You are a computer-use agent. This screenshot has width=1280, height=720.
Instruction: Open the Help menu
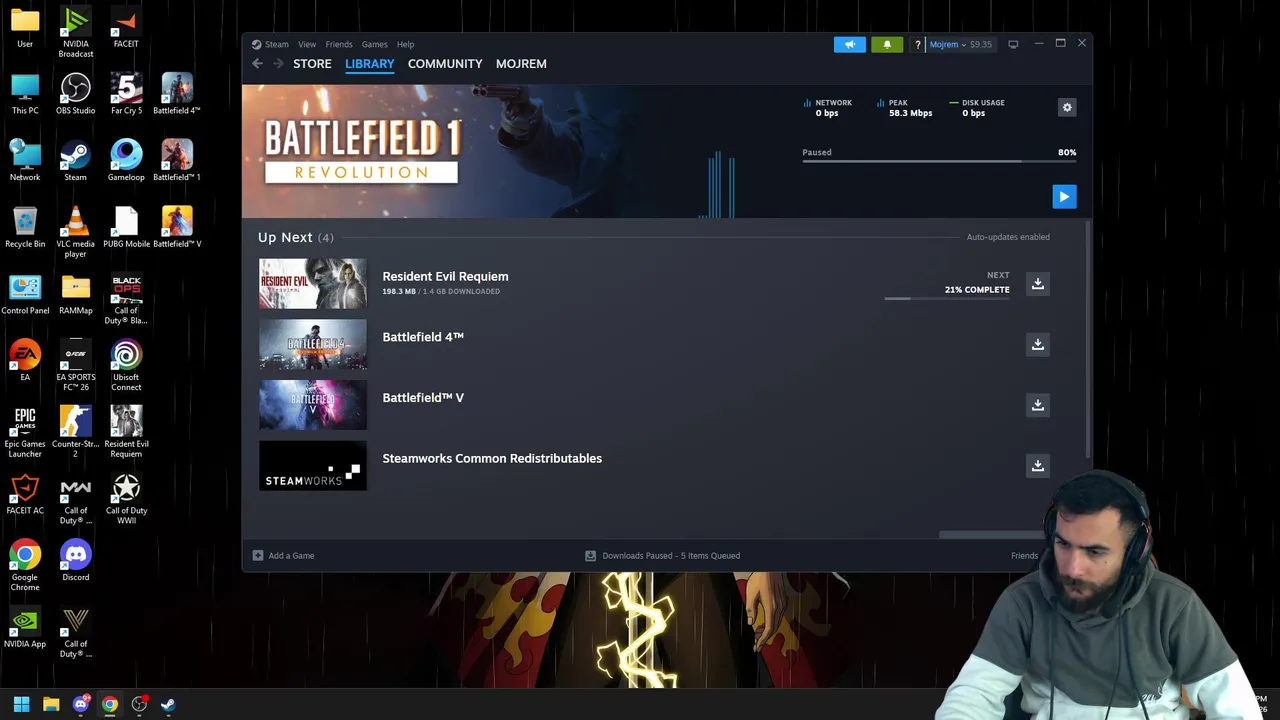click(405, 44)
